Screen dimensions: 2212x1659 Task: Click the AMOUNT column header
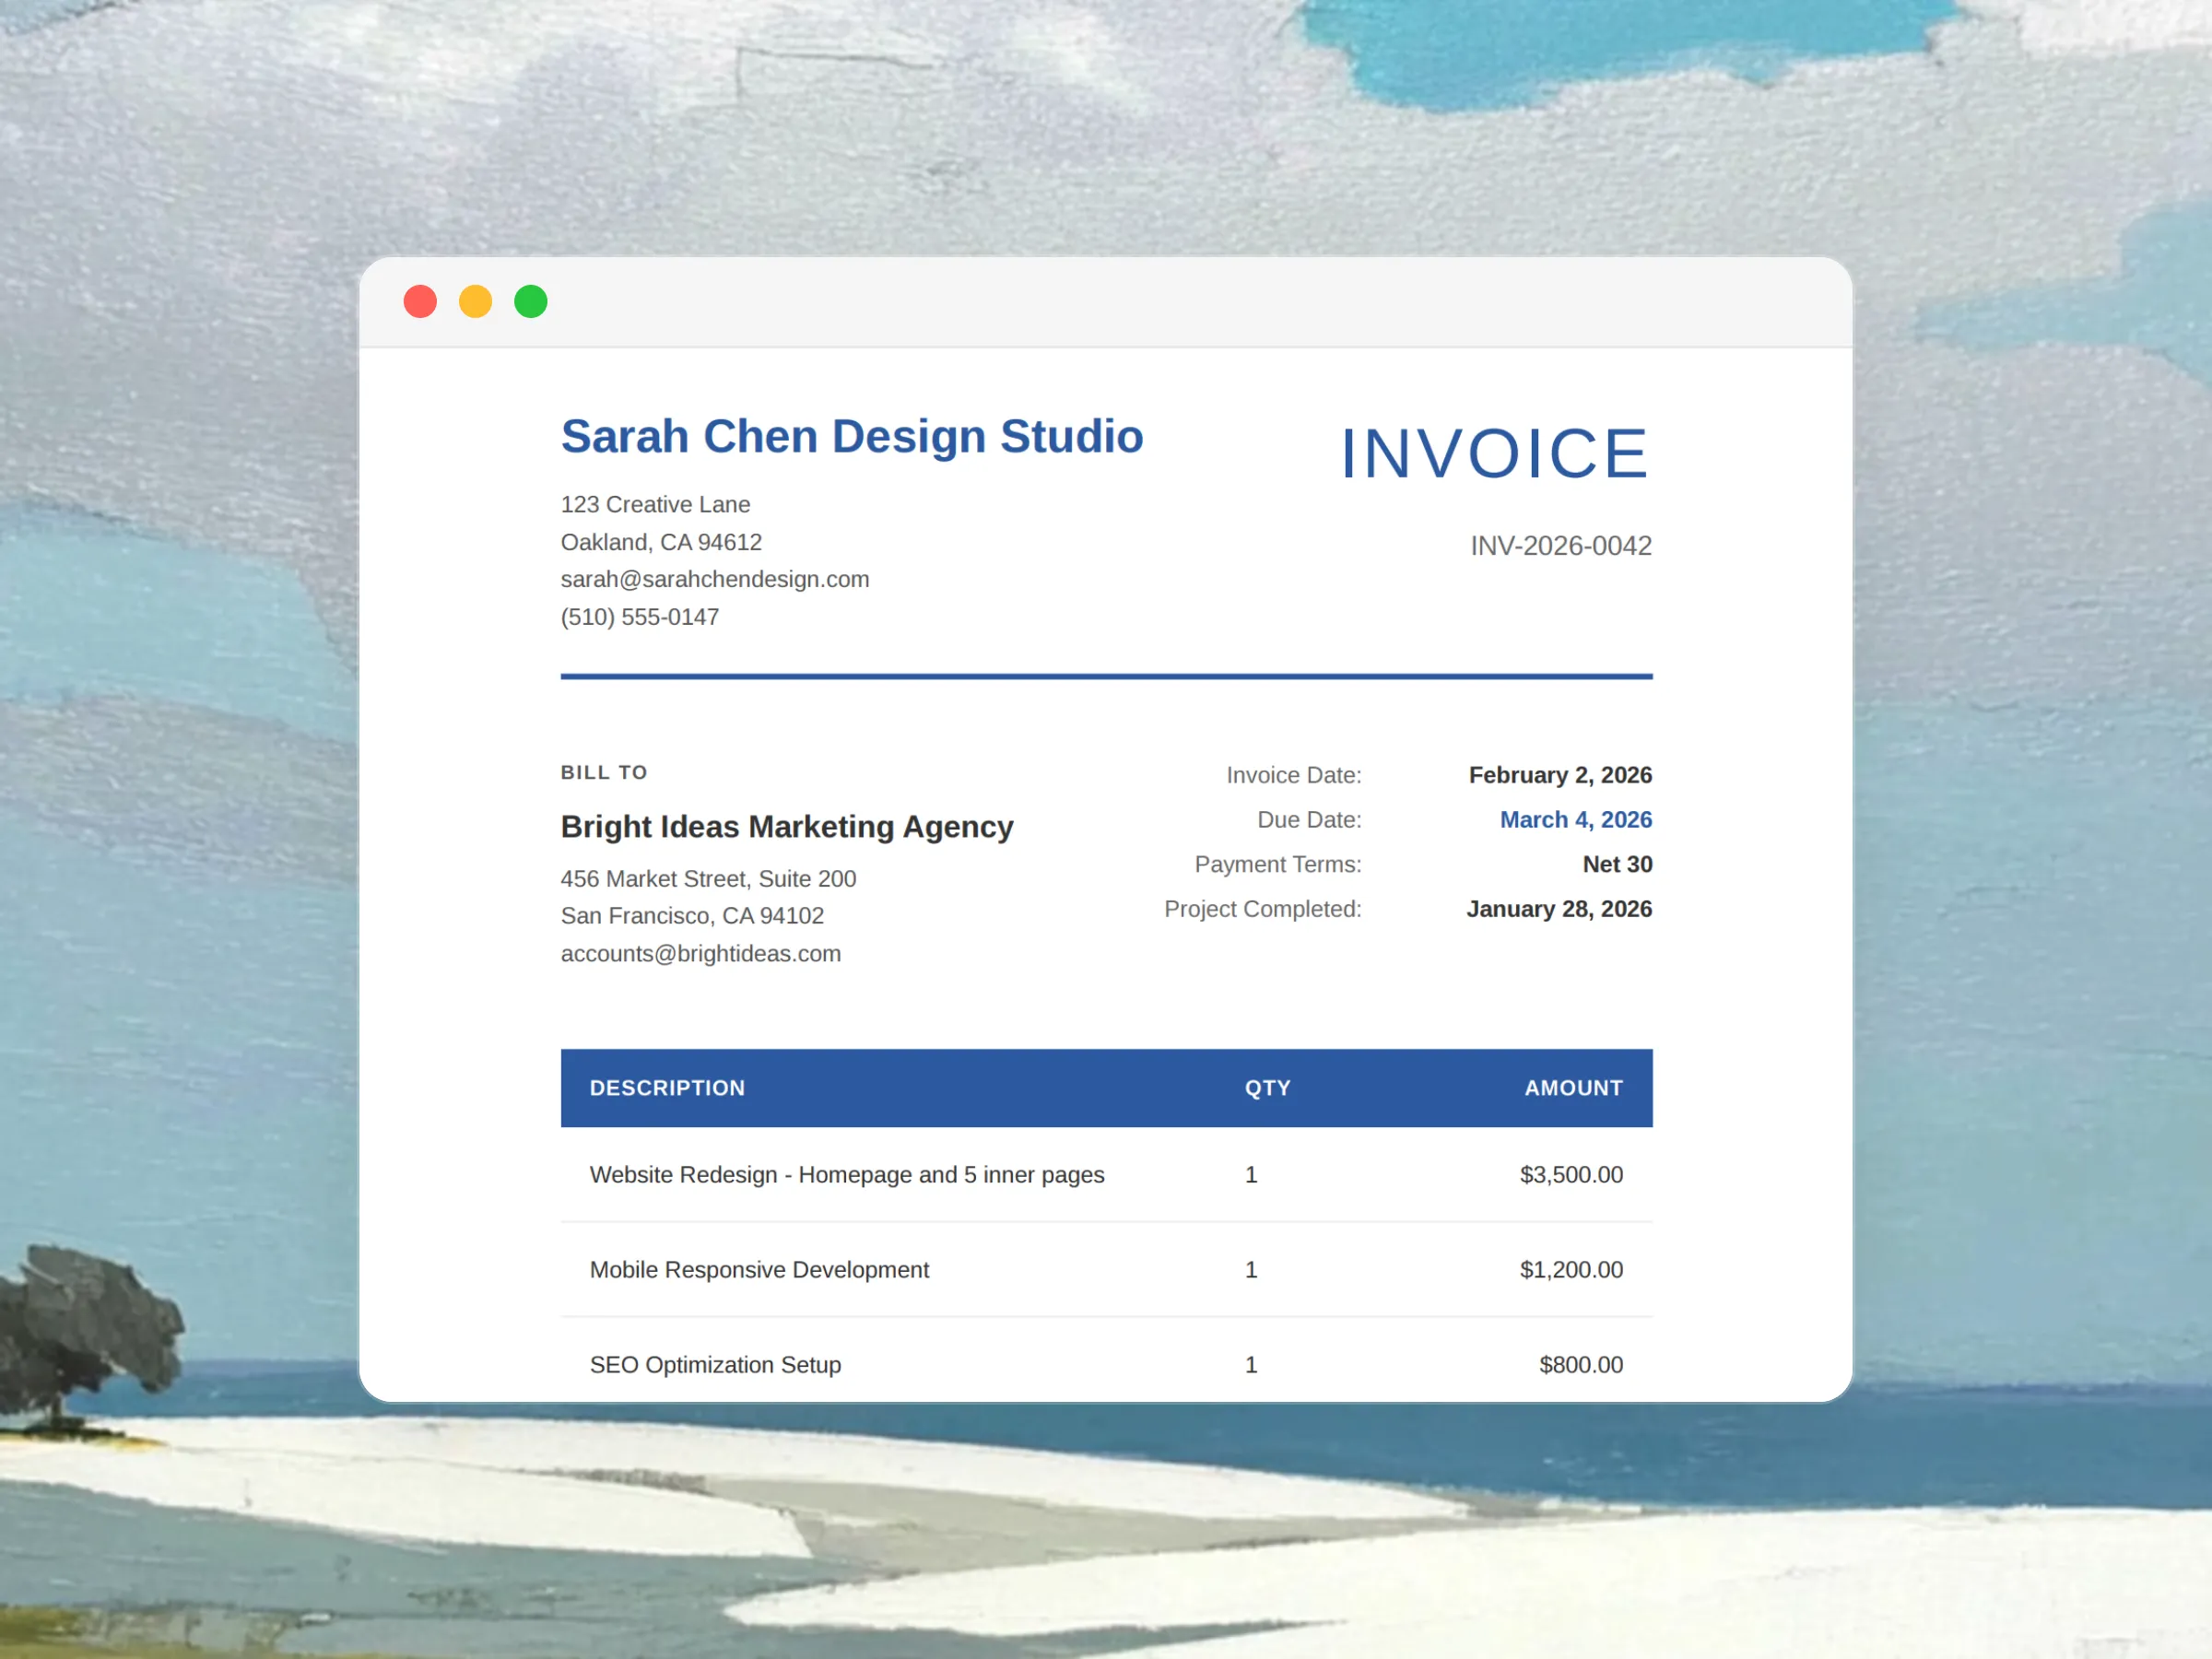point(1572,1088)
